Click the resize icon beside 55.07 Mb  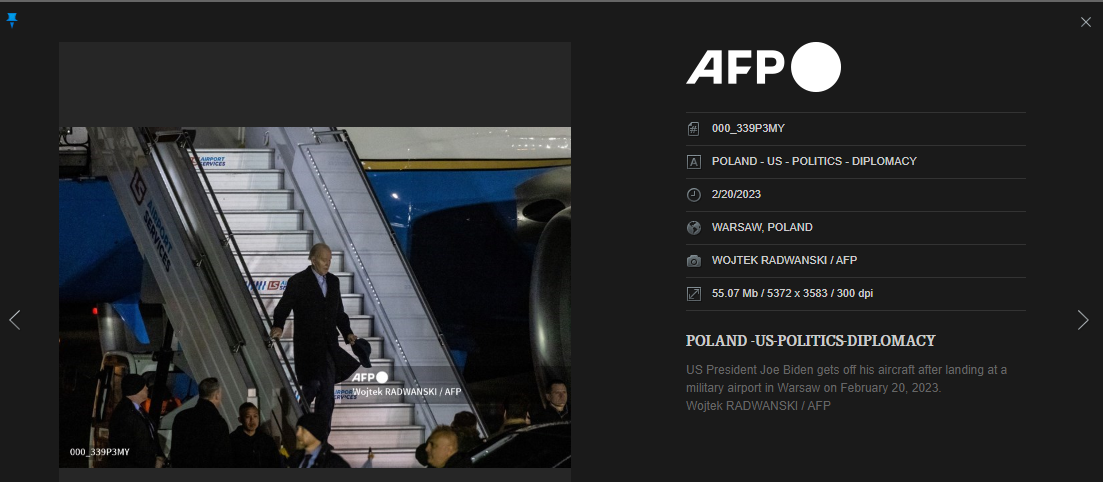694,294
